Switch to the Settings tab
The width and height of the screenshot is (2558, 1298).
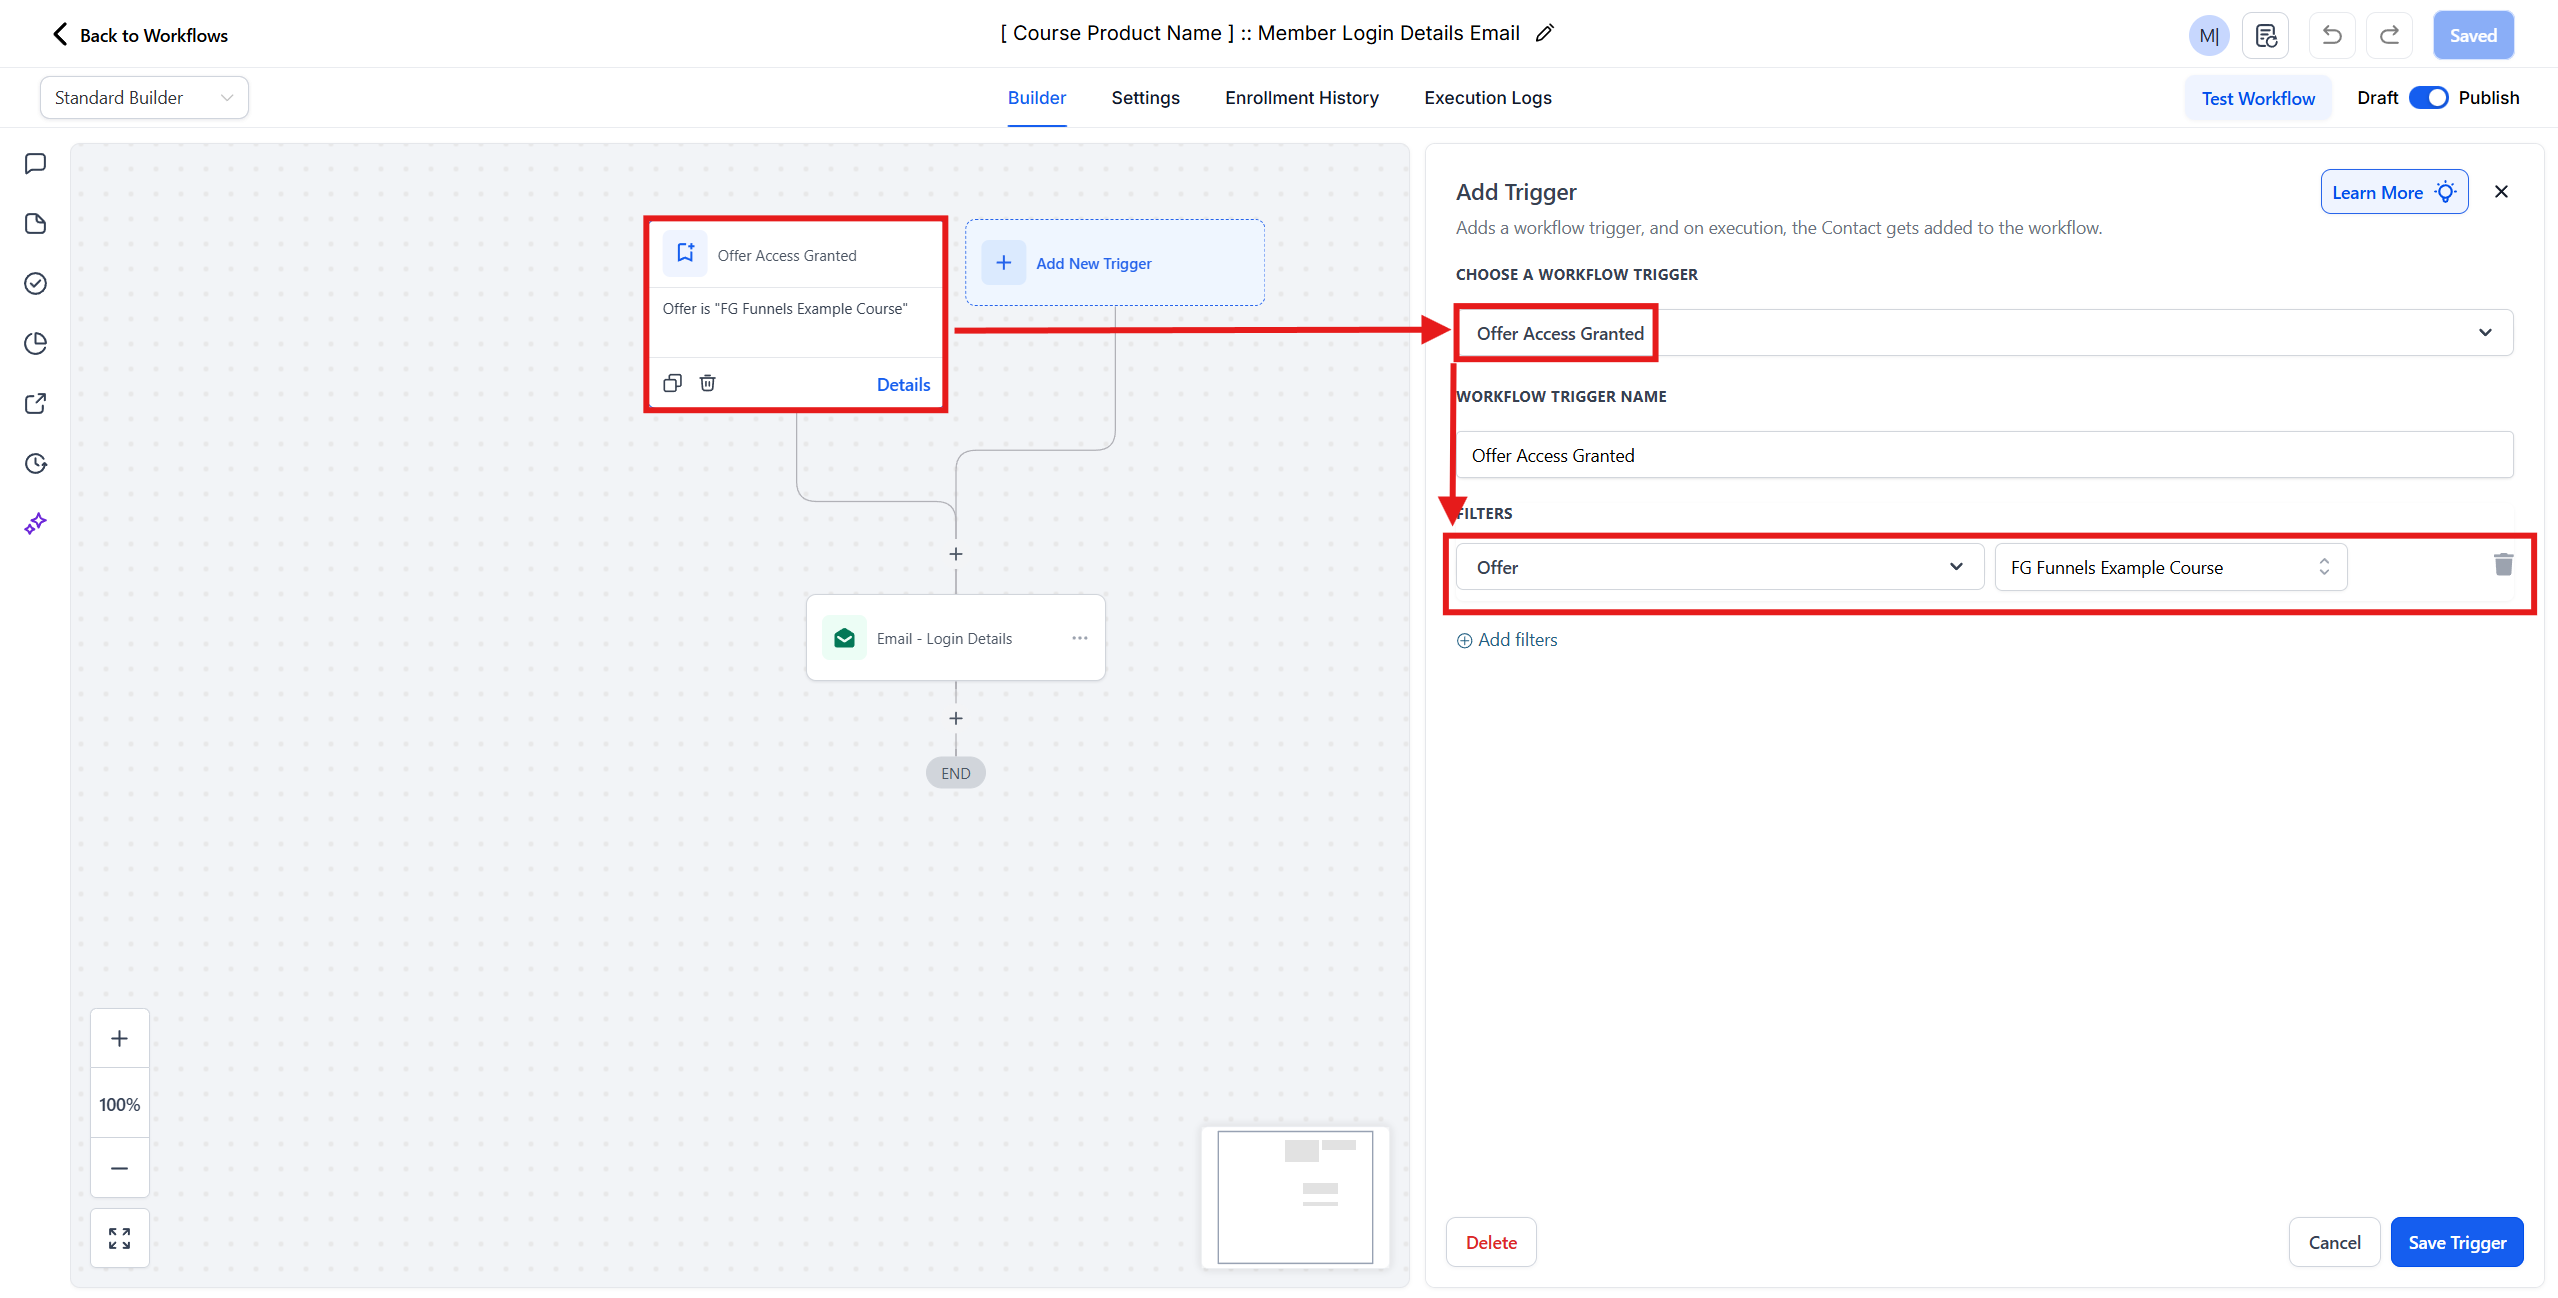click(1145, 98)
